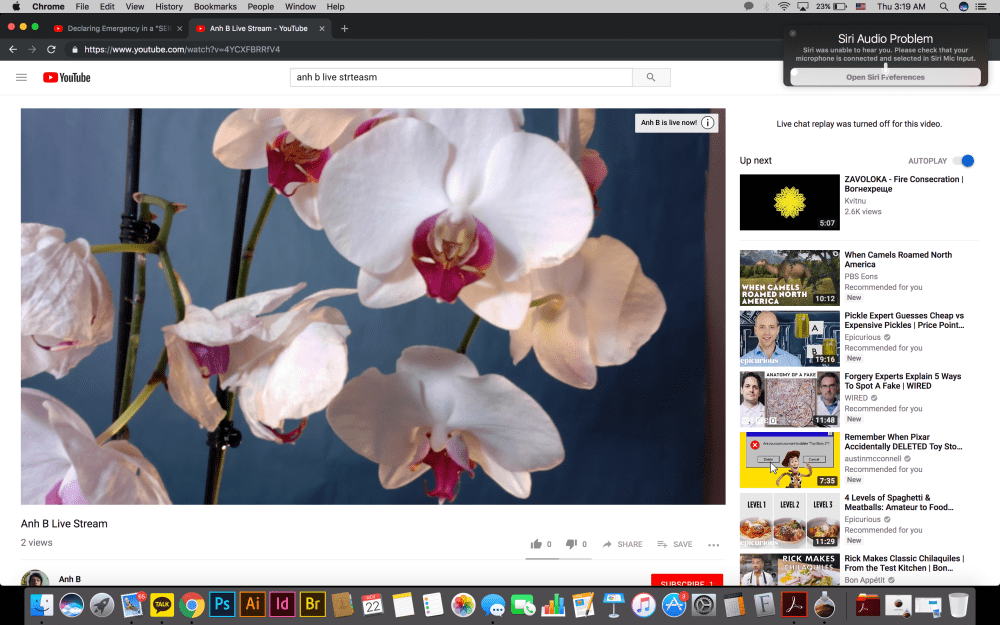Image resolution: width=1000 pixels, height=625 pixels.
Task: Click the Share arrow icon
Action: [609, 544]
